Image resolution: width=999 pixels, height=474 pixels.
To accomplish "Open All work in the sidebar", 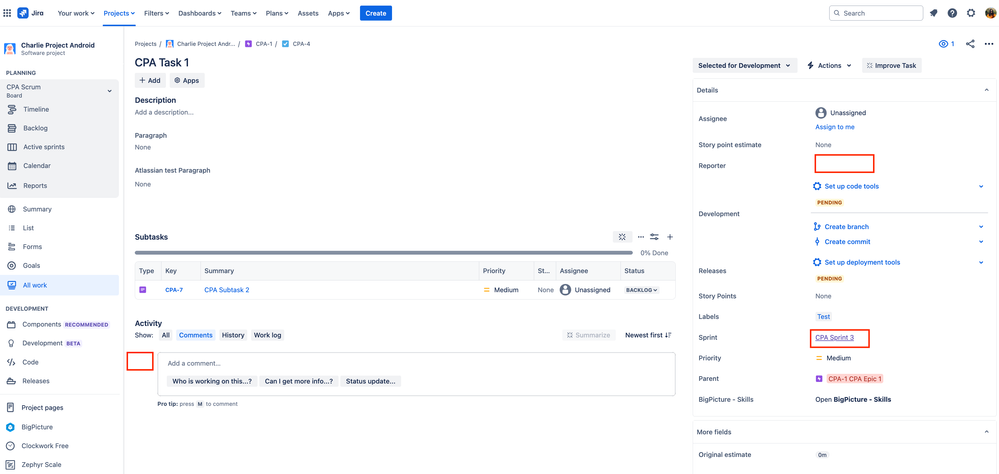I will coord(59,285).
